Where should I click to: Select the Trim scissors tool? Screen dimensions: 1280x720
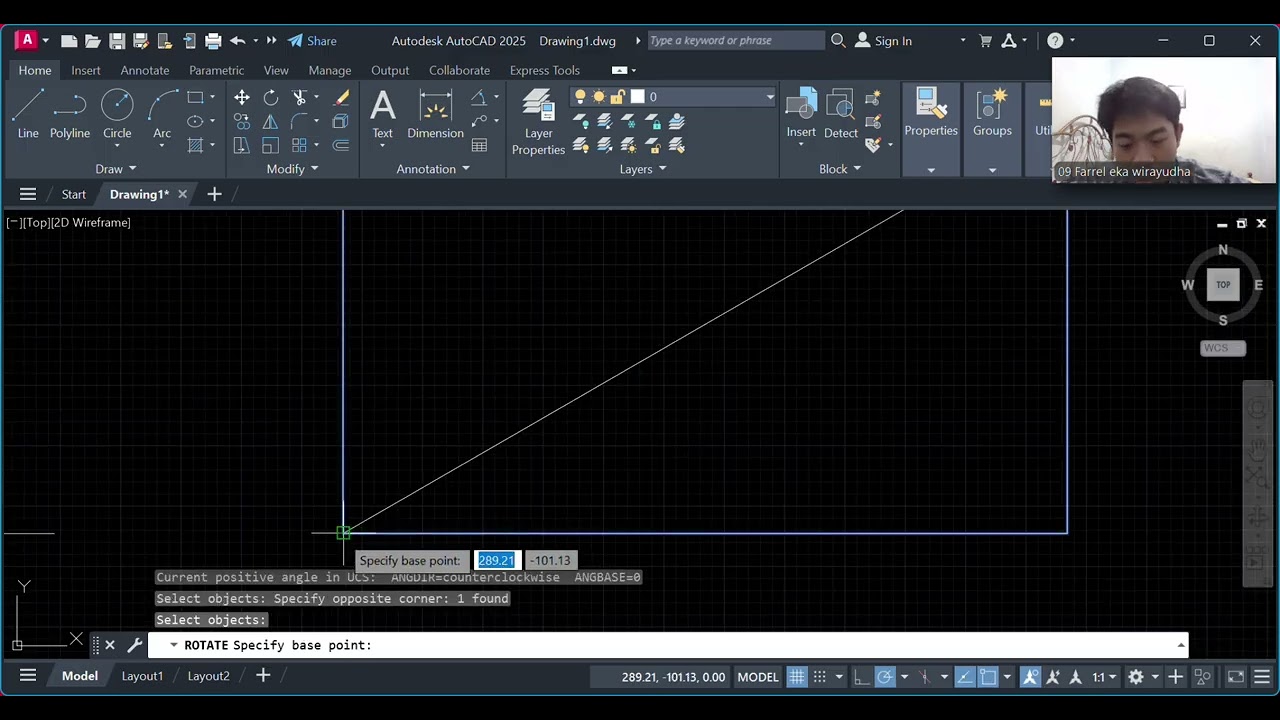pyautogui.click(x=299, y=97)
